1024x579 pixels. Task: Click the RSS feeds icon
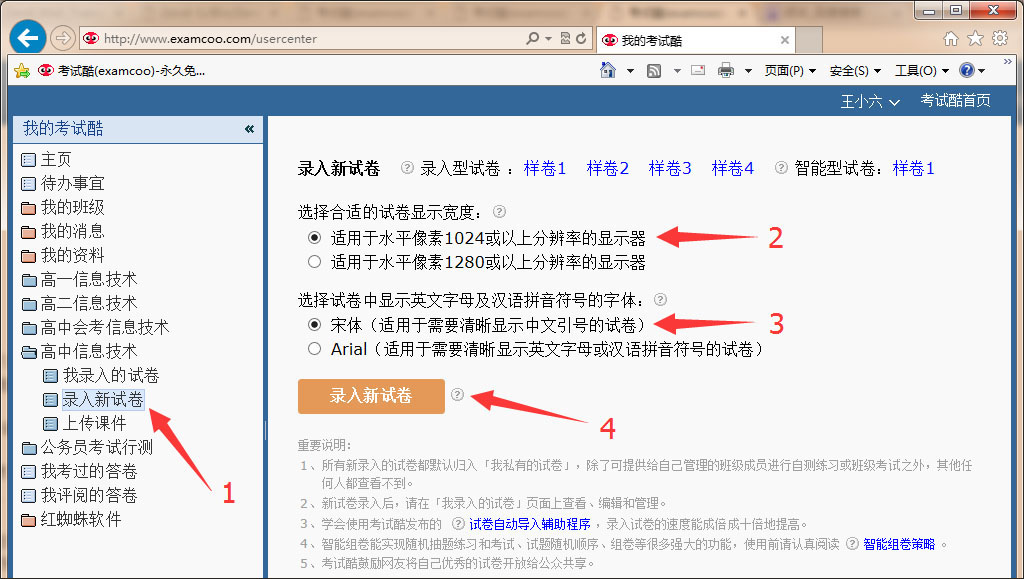(x=654, y=70)
